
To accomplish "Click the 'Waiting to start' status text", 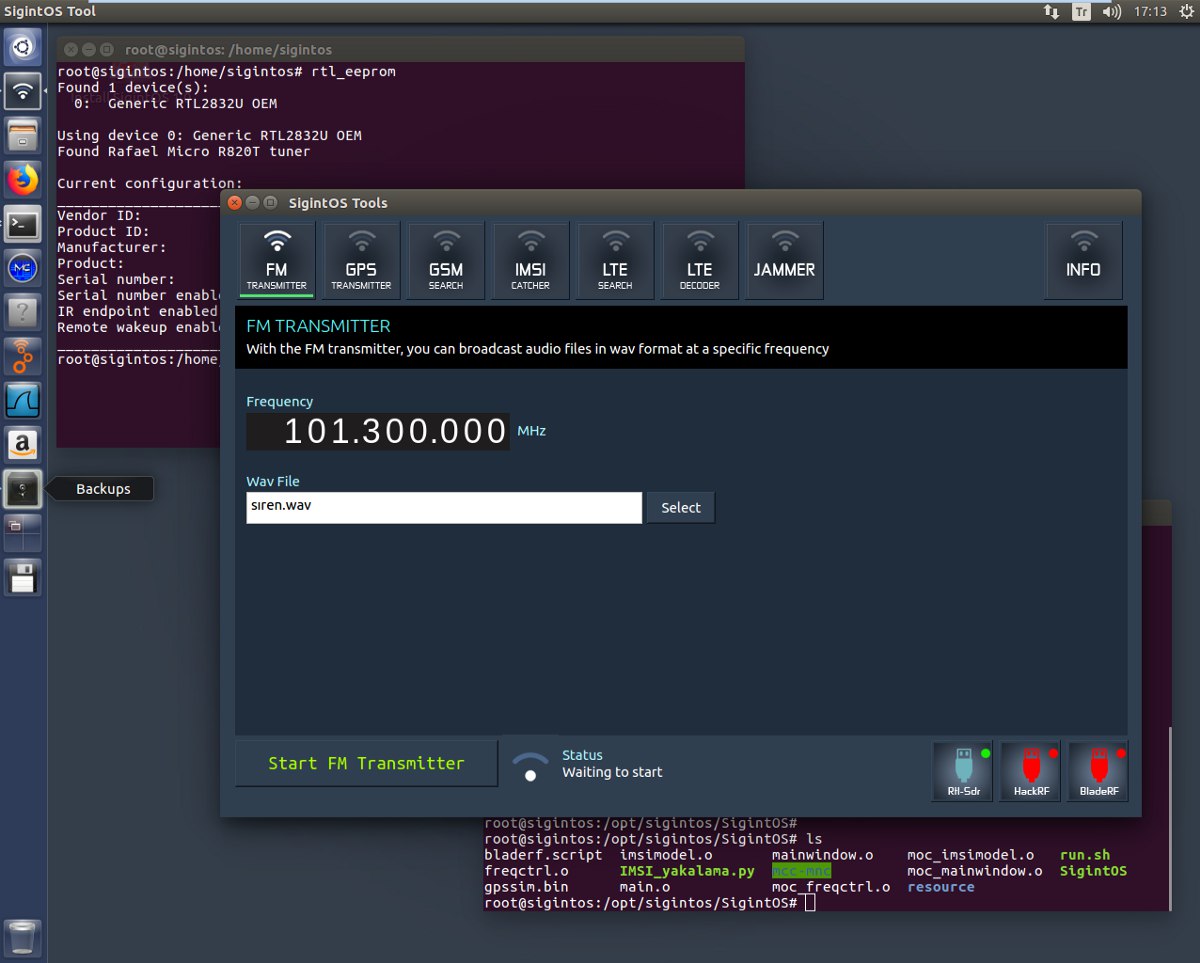I will 612,772.
